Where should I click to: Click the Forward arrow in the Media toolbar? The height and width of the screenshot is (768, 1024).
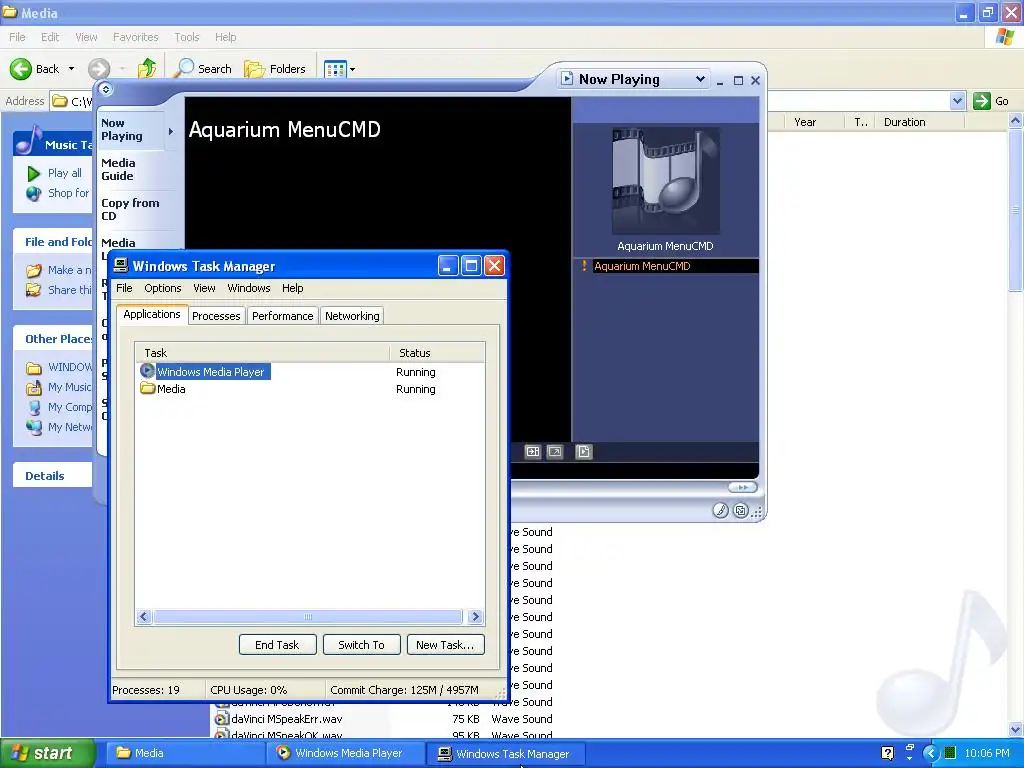click(99, 69)
